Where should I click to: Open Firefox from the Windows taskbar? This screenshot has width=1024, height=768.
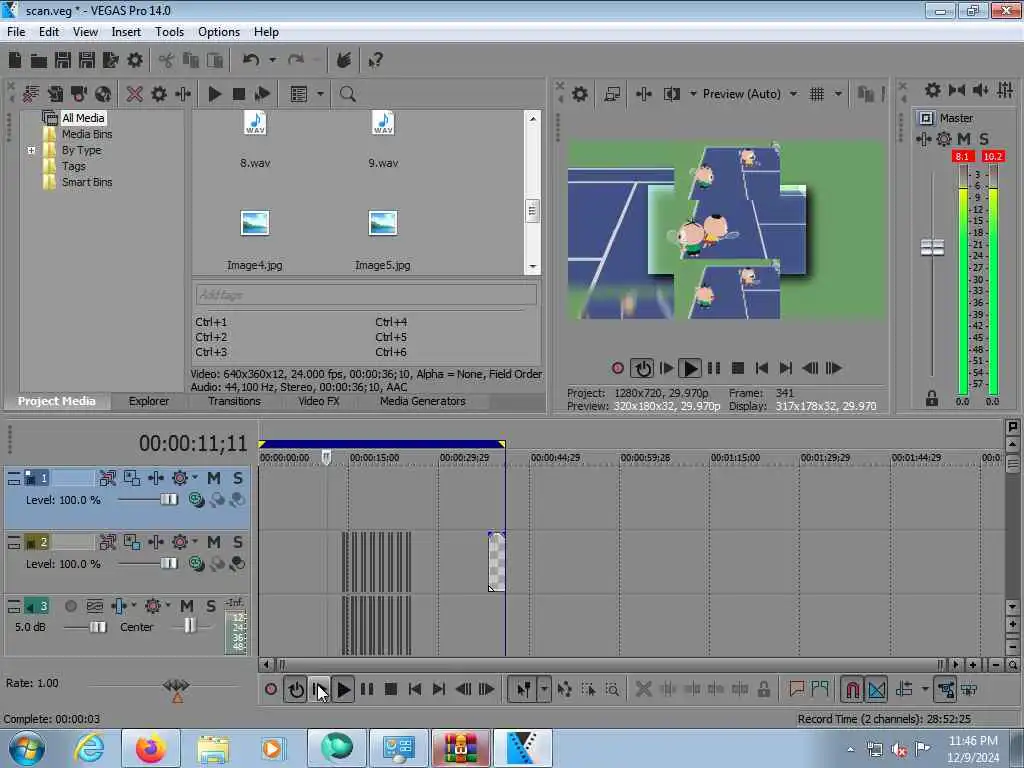point(151,748)
